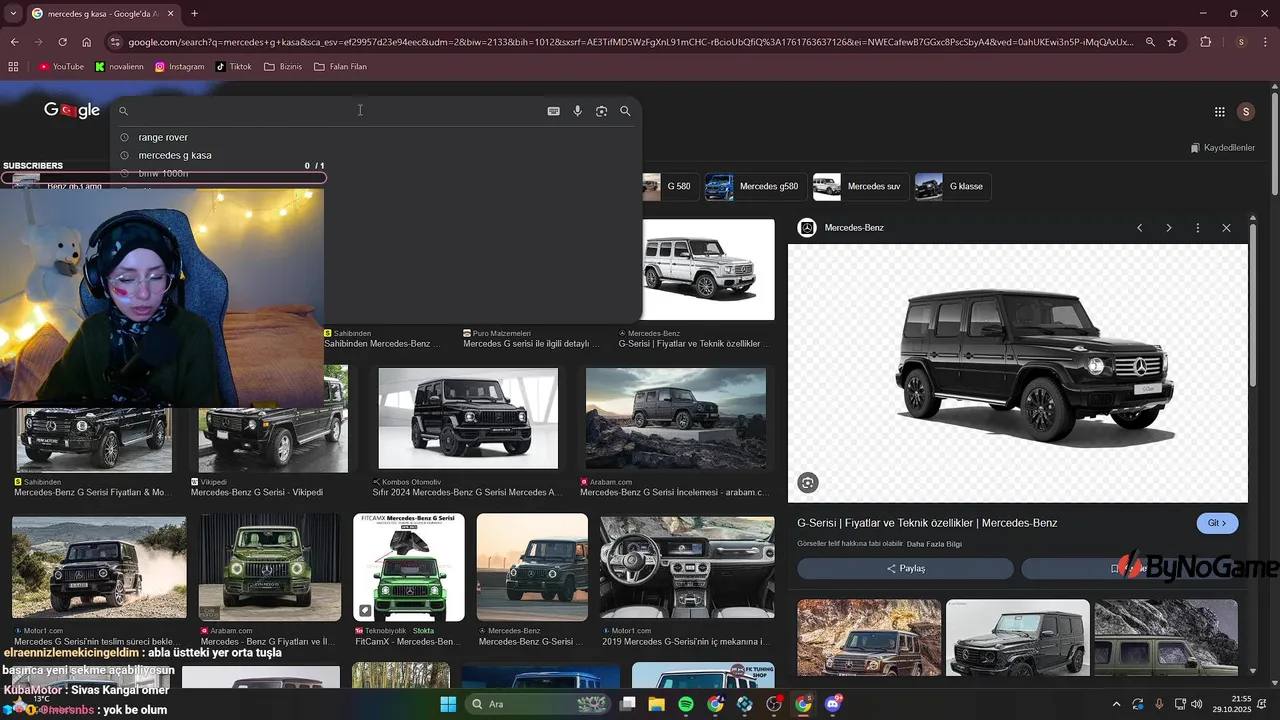This screenshot has width=1280, height=720.
Task: Open the Chrome extensions puzzle icon
Action: click(x=1205, y=42)
